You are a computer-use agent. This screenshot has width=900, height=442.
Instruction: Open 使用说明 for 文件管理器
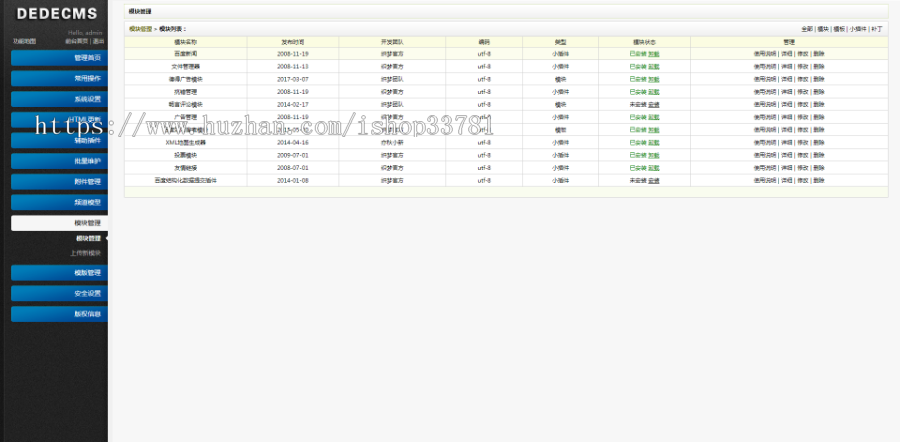[x=765, y=66]
